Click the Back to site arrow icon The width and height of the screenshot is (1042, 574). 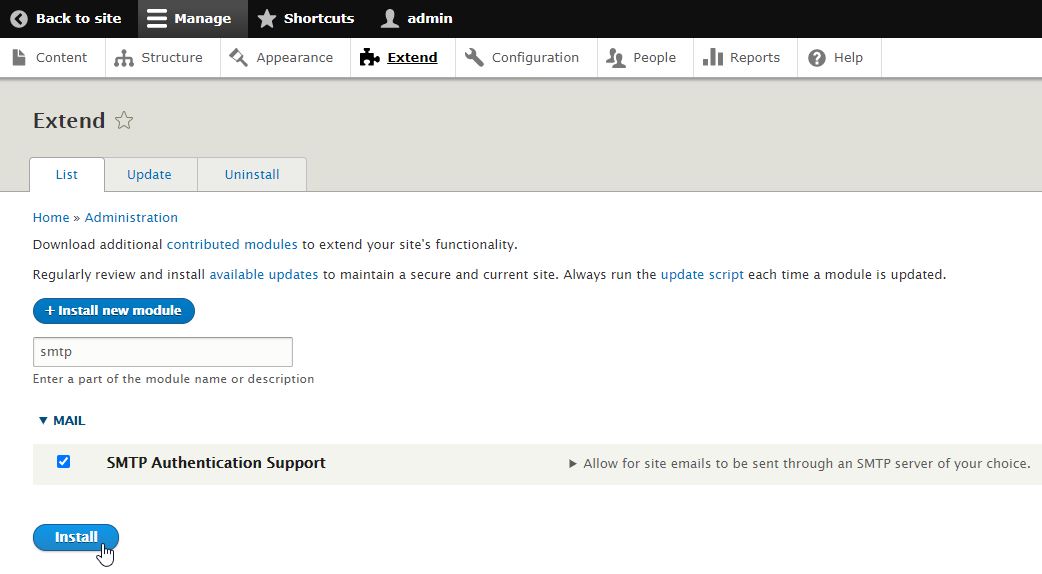coord(19,19)
